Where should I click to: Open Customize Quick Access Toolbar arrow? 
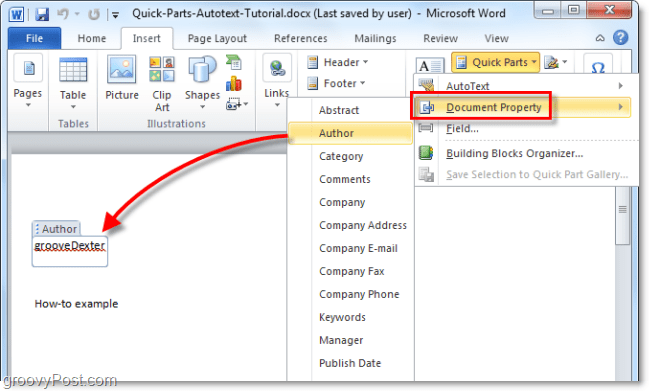[x=115, y=15]
